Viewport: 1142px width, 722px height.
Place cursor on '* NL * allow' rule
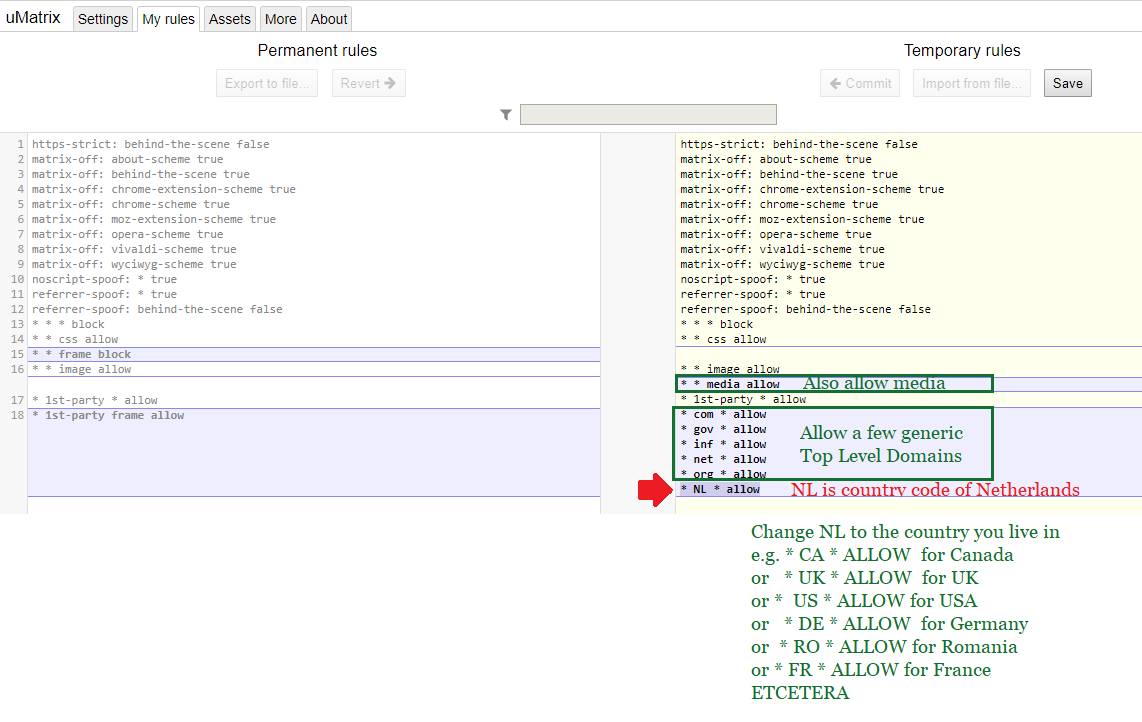click(x=720, y=489)
